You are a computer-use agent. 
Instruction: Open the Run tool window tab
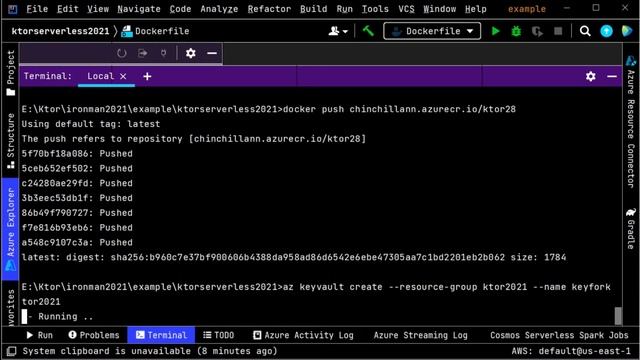[x=40, y=335]
